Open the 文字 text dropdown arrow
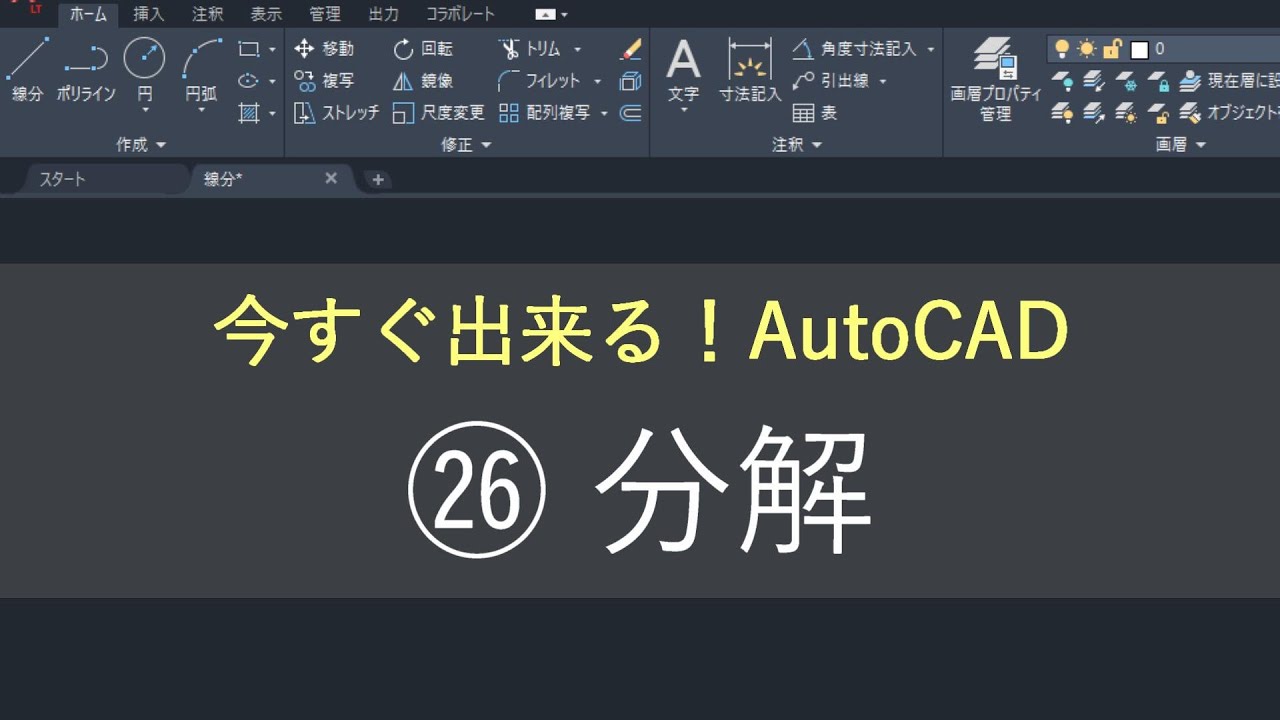The image size is (1280, 720). (x=684, y=109)
